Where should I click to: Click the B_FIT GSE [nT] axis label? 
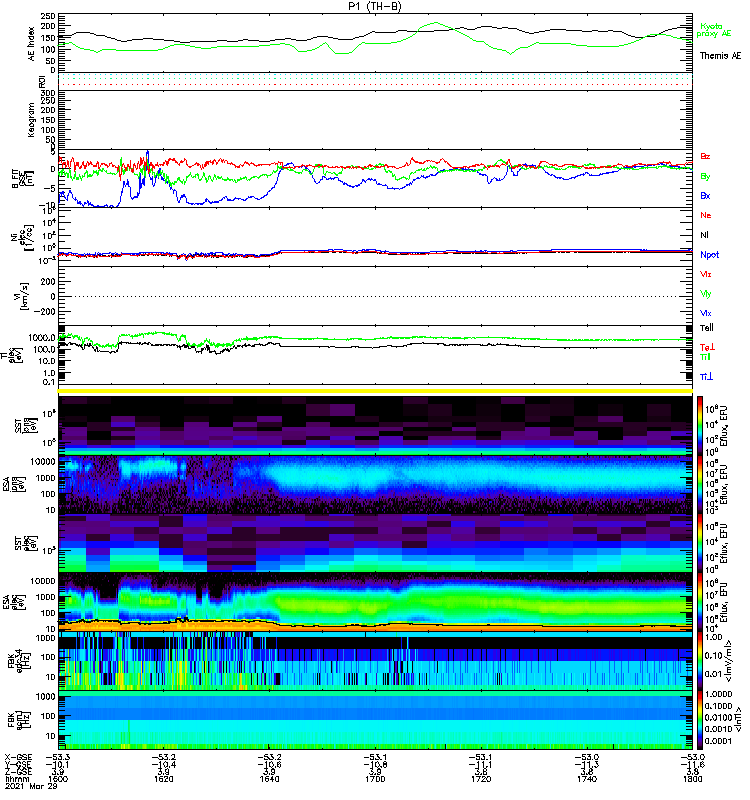click(23, 179)
